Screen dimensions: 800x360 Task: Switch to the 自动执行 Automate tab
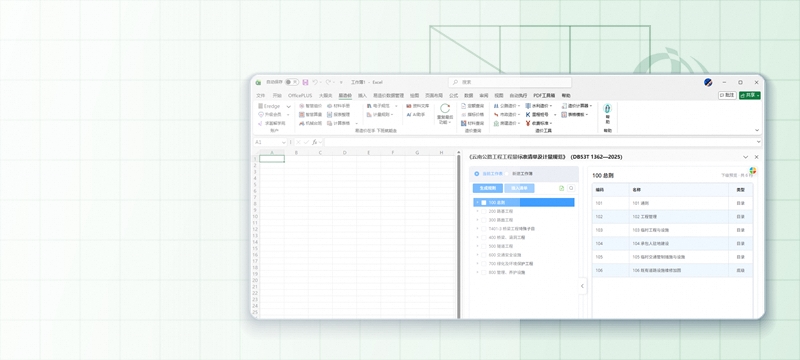point(518,95)
